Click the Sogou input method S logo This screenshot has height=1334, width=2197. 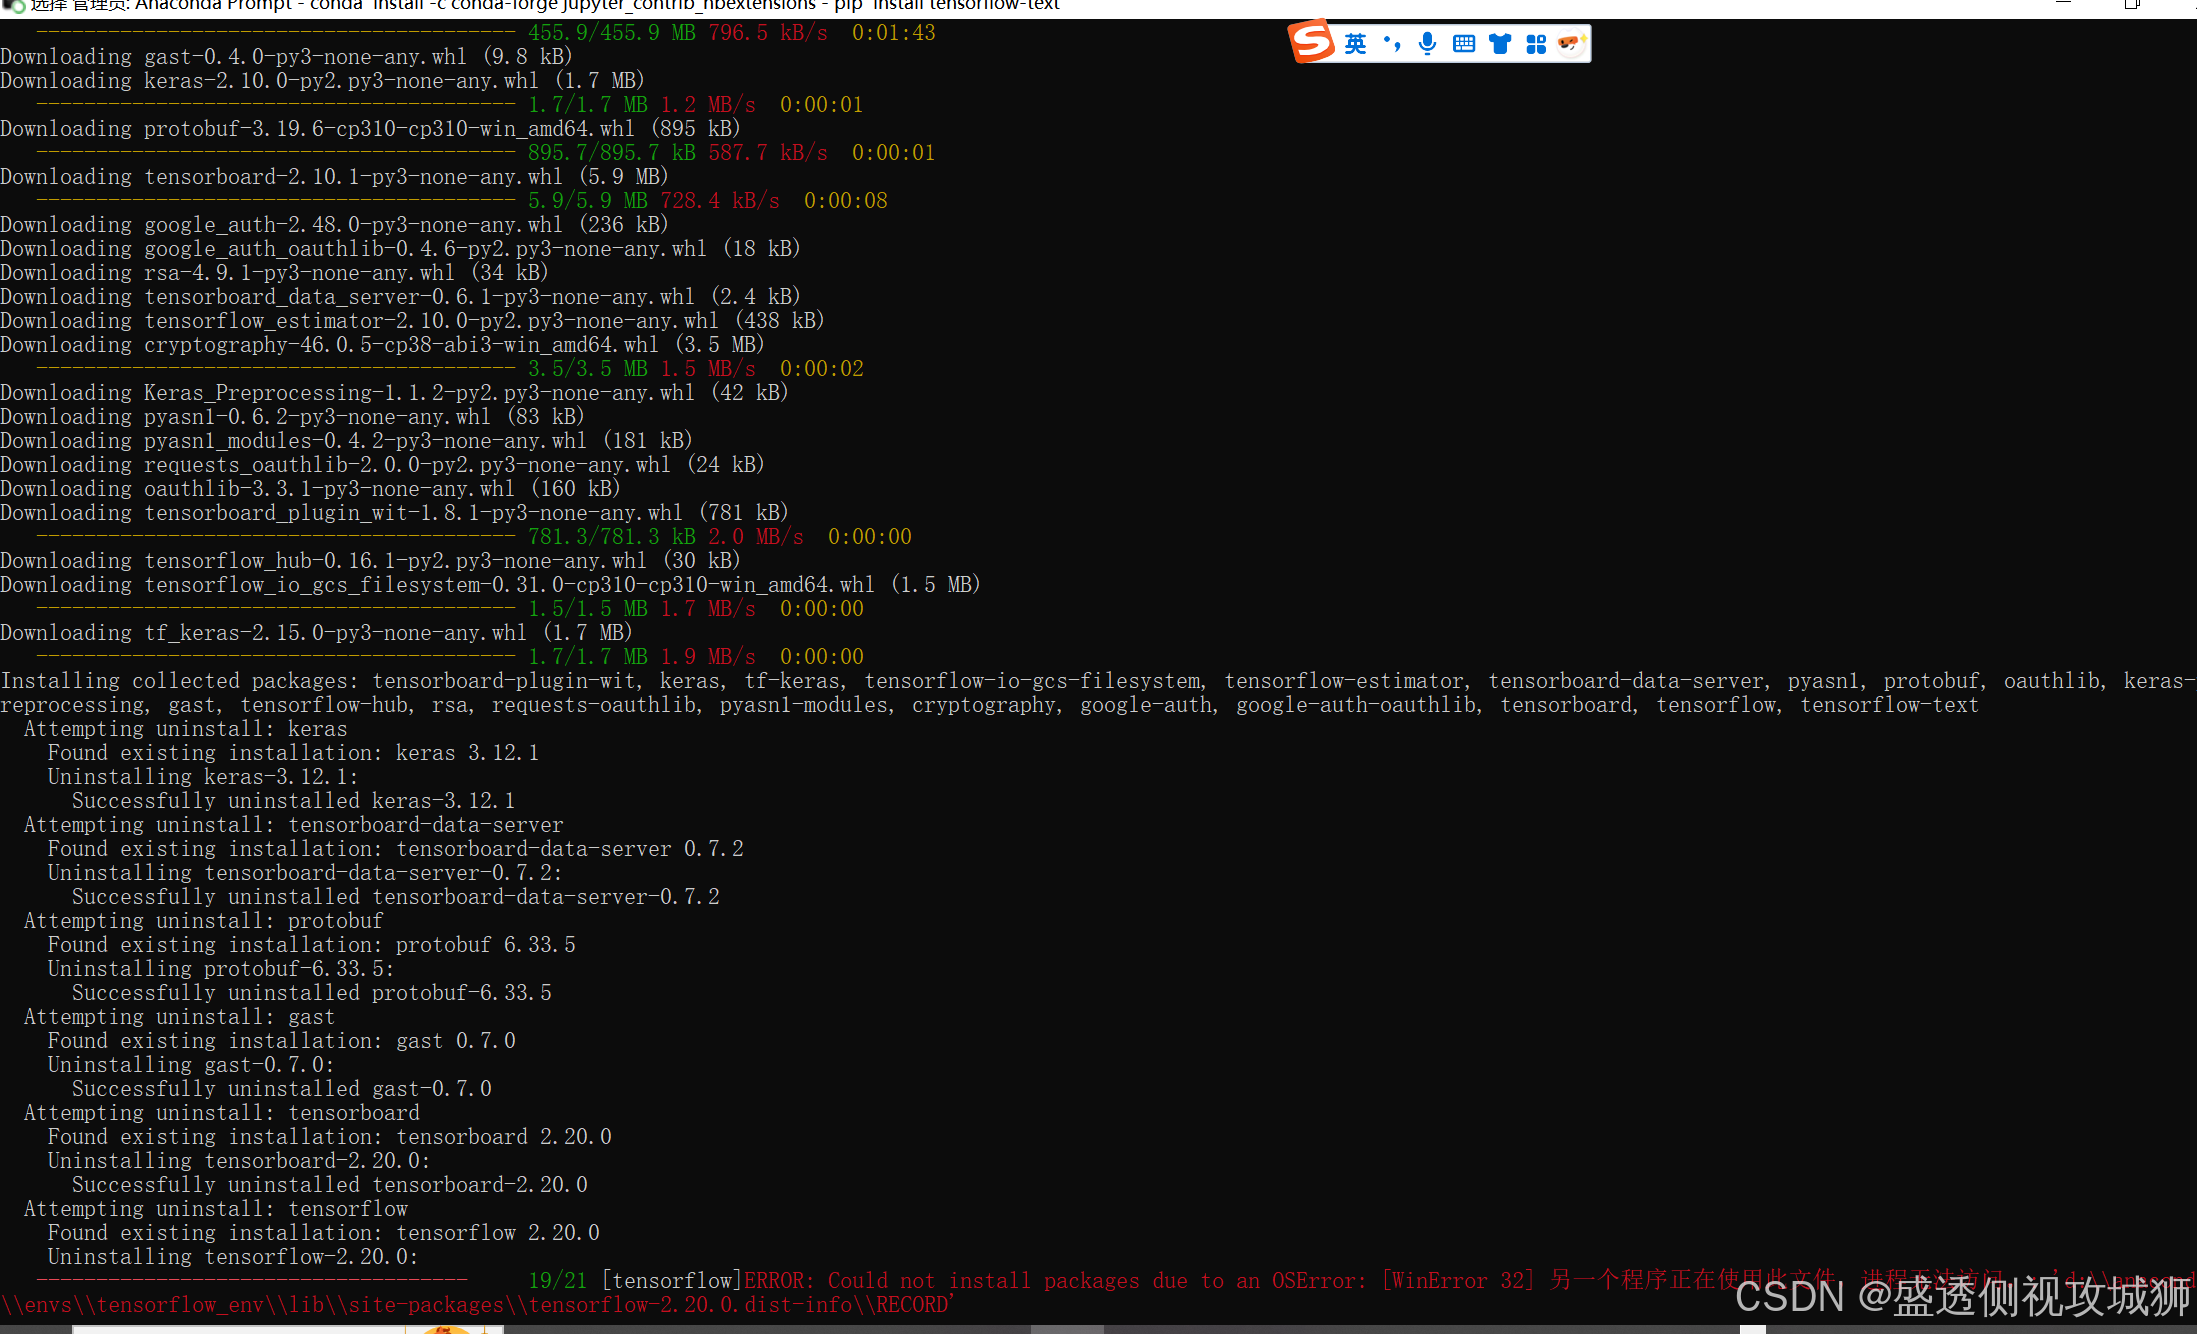click(x=1311, y=42)
